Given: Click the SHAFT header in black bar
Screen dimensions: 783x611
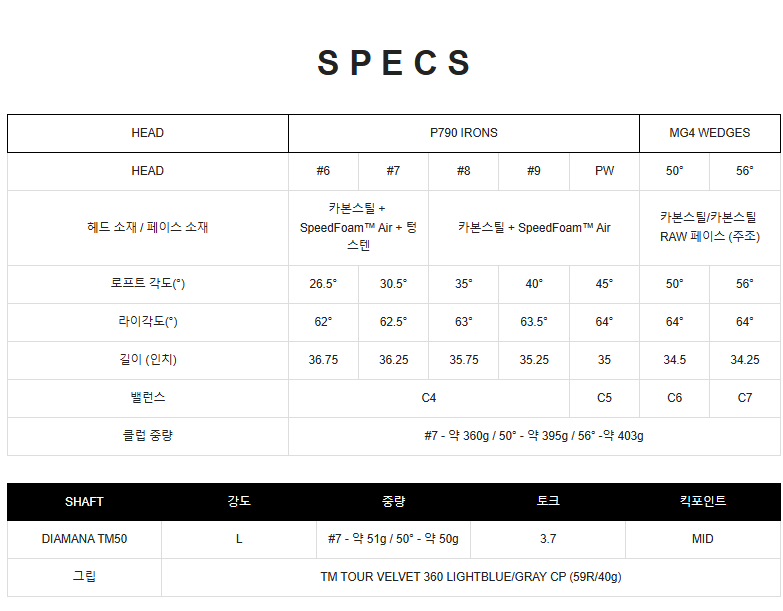Looking at the screenshot, I should 84,502.
